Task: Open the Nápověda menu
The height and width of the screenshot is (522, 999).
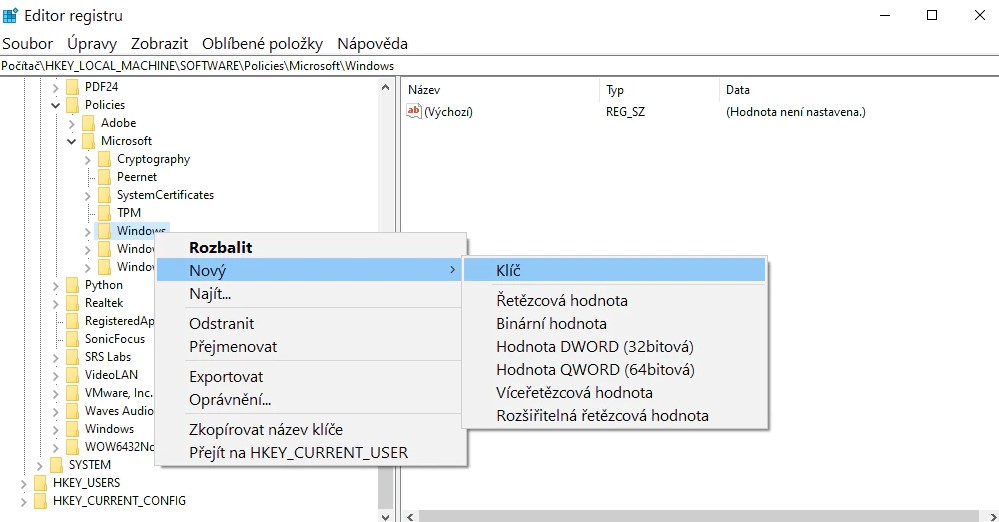Action: pos(373,43)
